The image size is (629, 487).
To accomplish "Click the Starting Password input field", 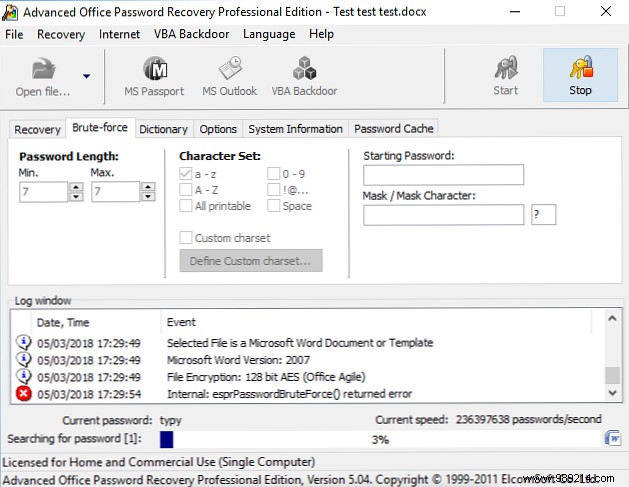I will pyautogui.click(x=444, y=175).
